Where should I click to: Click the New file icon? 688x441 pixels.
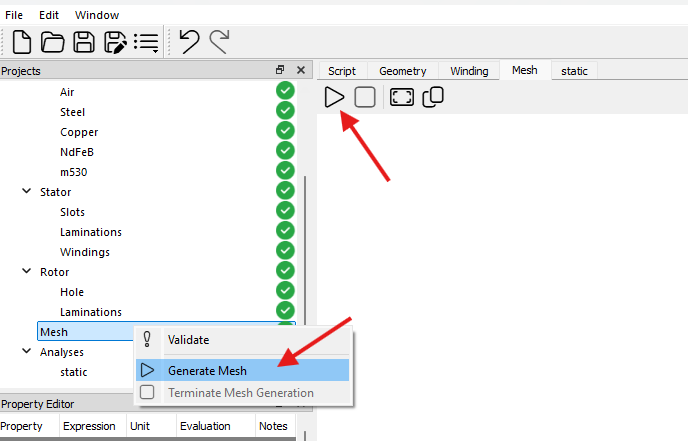[x=22, y=42]
